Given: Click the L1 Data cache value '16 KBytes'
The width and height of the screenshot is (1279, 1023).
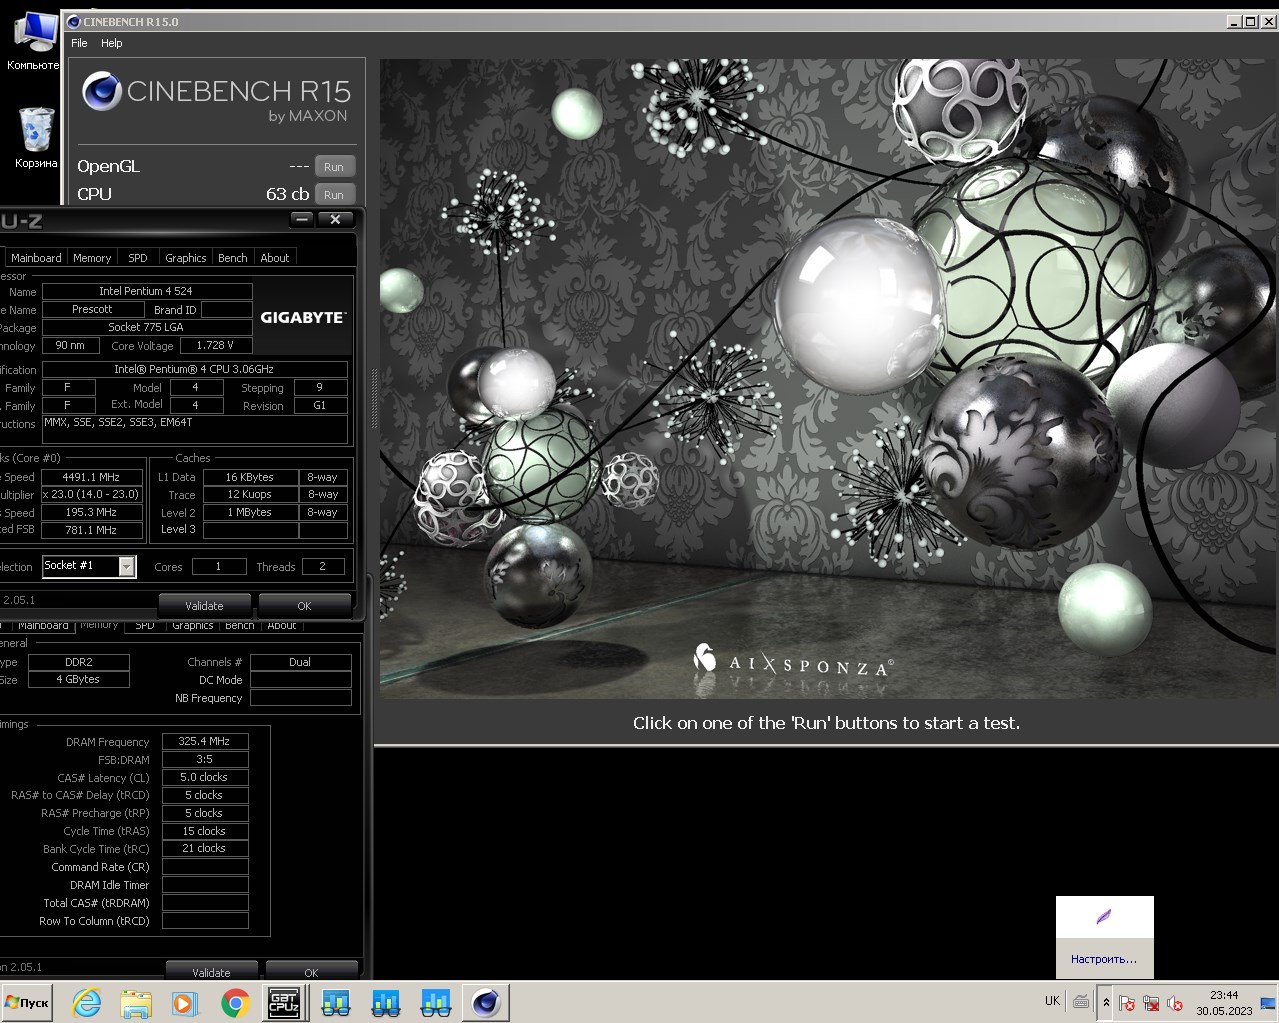Looking at the screenshot, I should 250,477.
